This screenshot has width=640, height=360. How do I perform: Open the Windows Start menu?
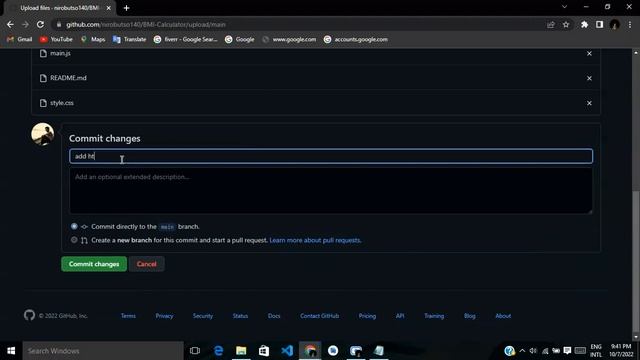click(x=11, y=351)
